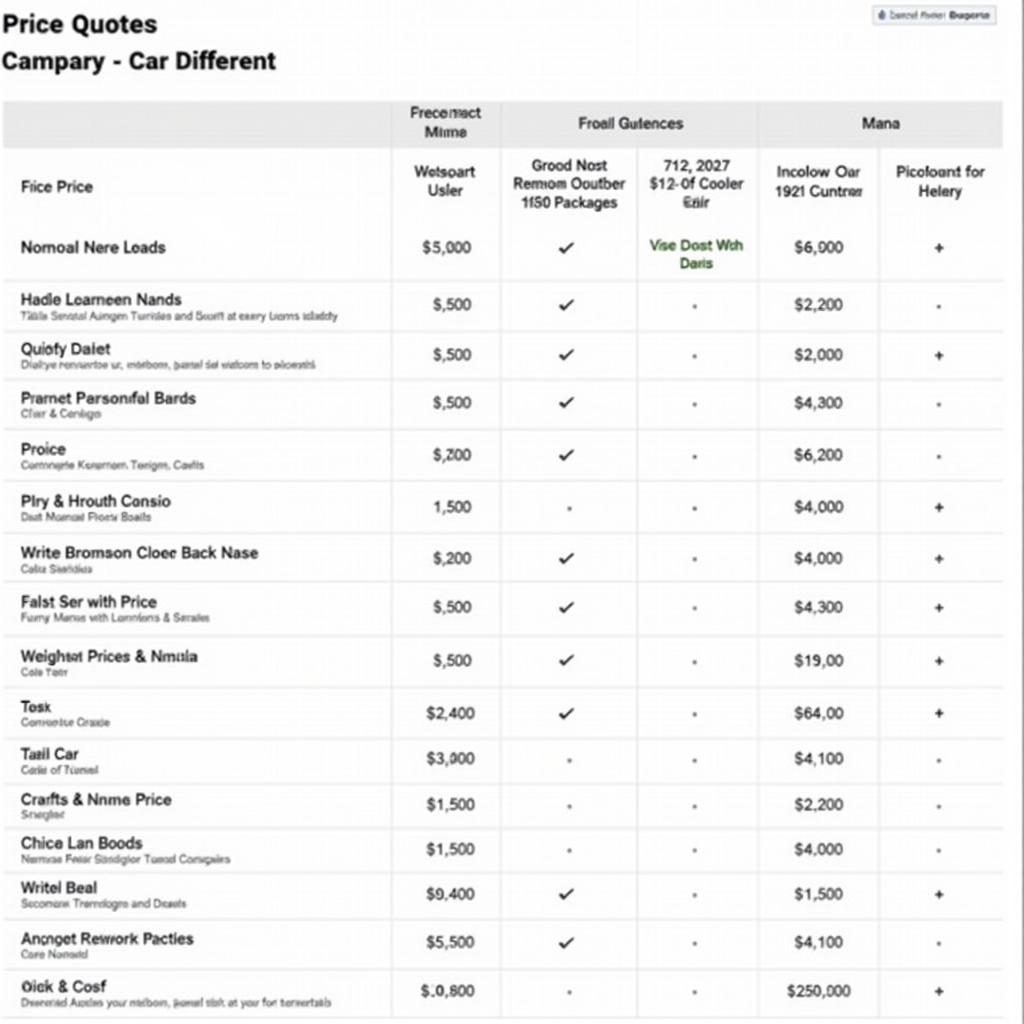Select the Mana column header
1024x1024 pixels.
[x=880, y=124]
